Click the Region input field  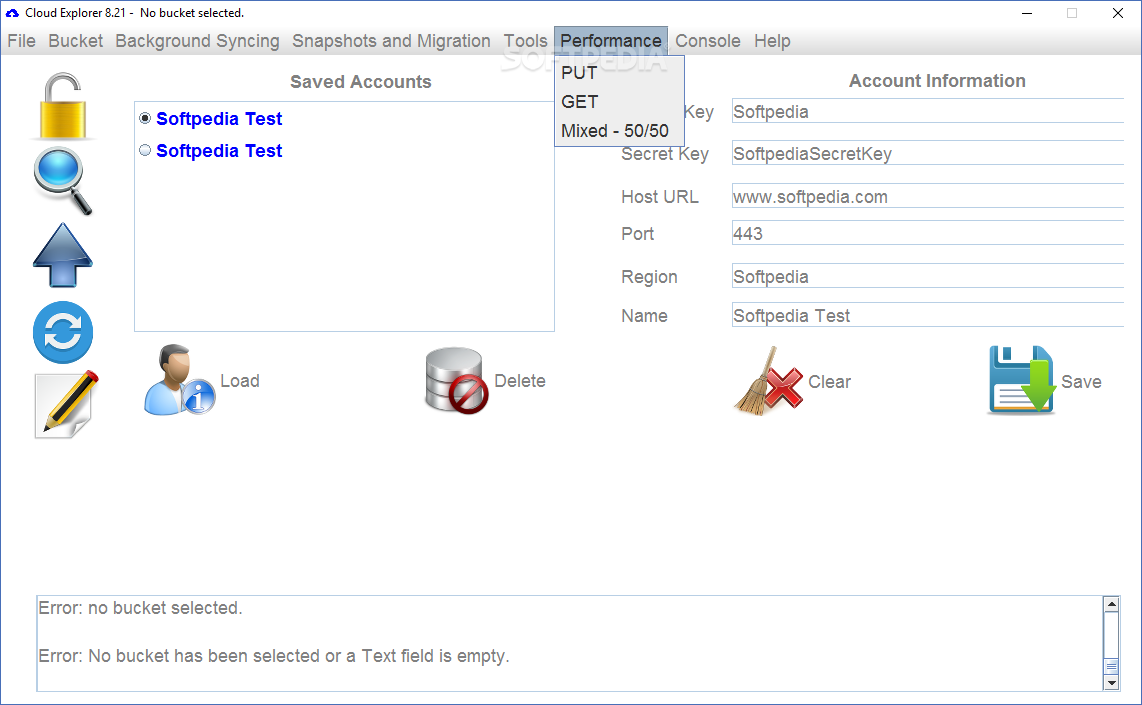(928, 277)
